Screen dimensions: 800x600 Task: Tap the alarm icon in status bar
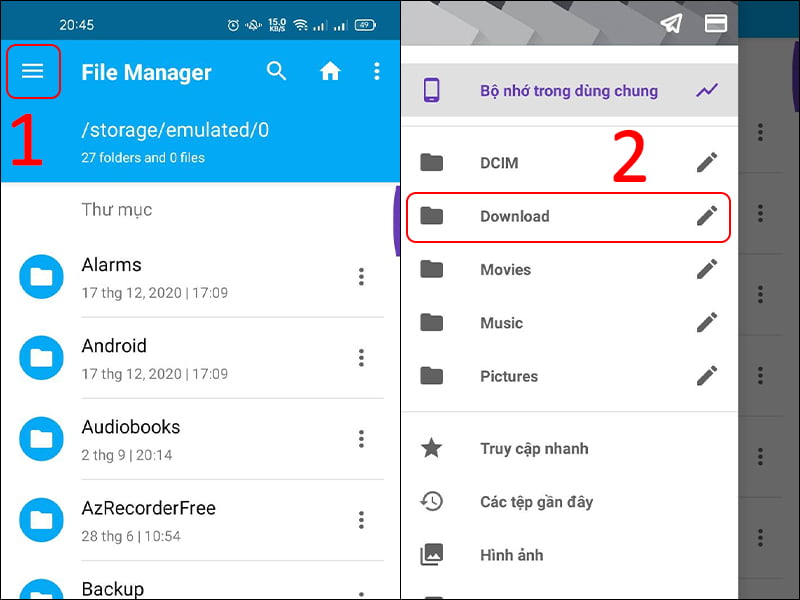click(233, 25)
